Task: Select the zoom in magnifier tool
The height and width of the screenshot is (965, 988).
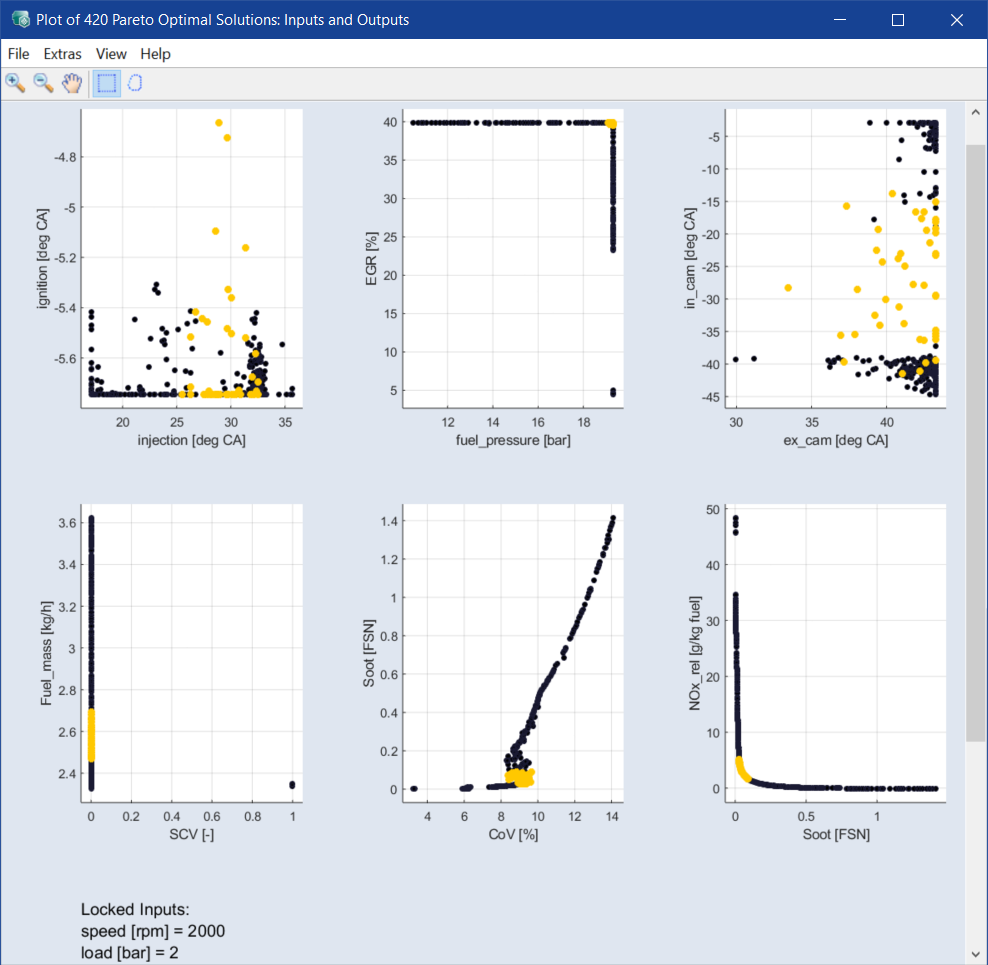Action: tap(16, 84)
